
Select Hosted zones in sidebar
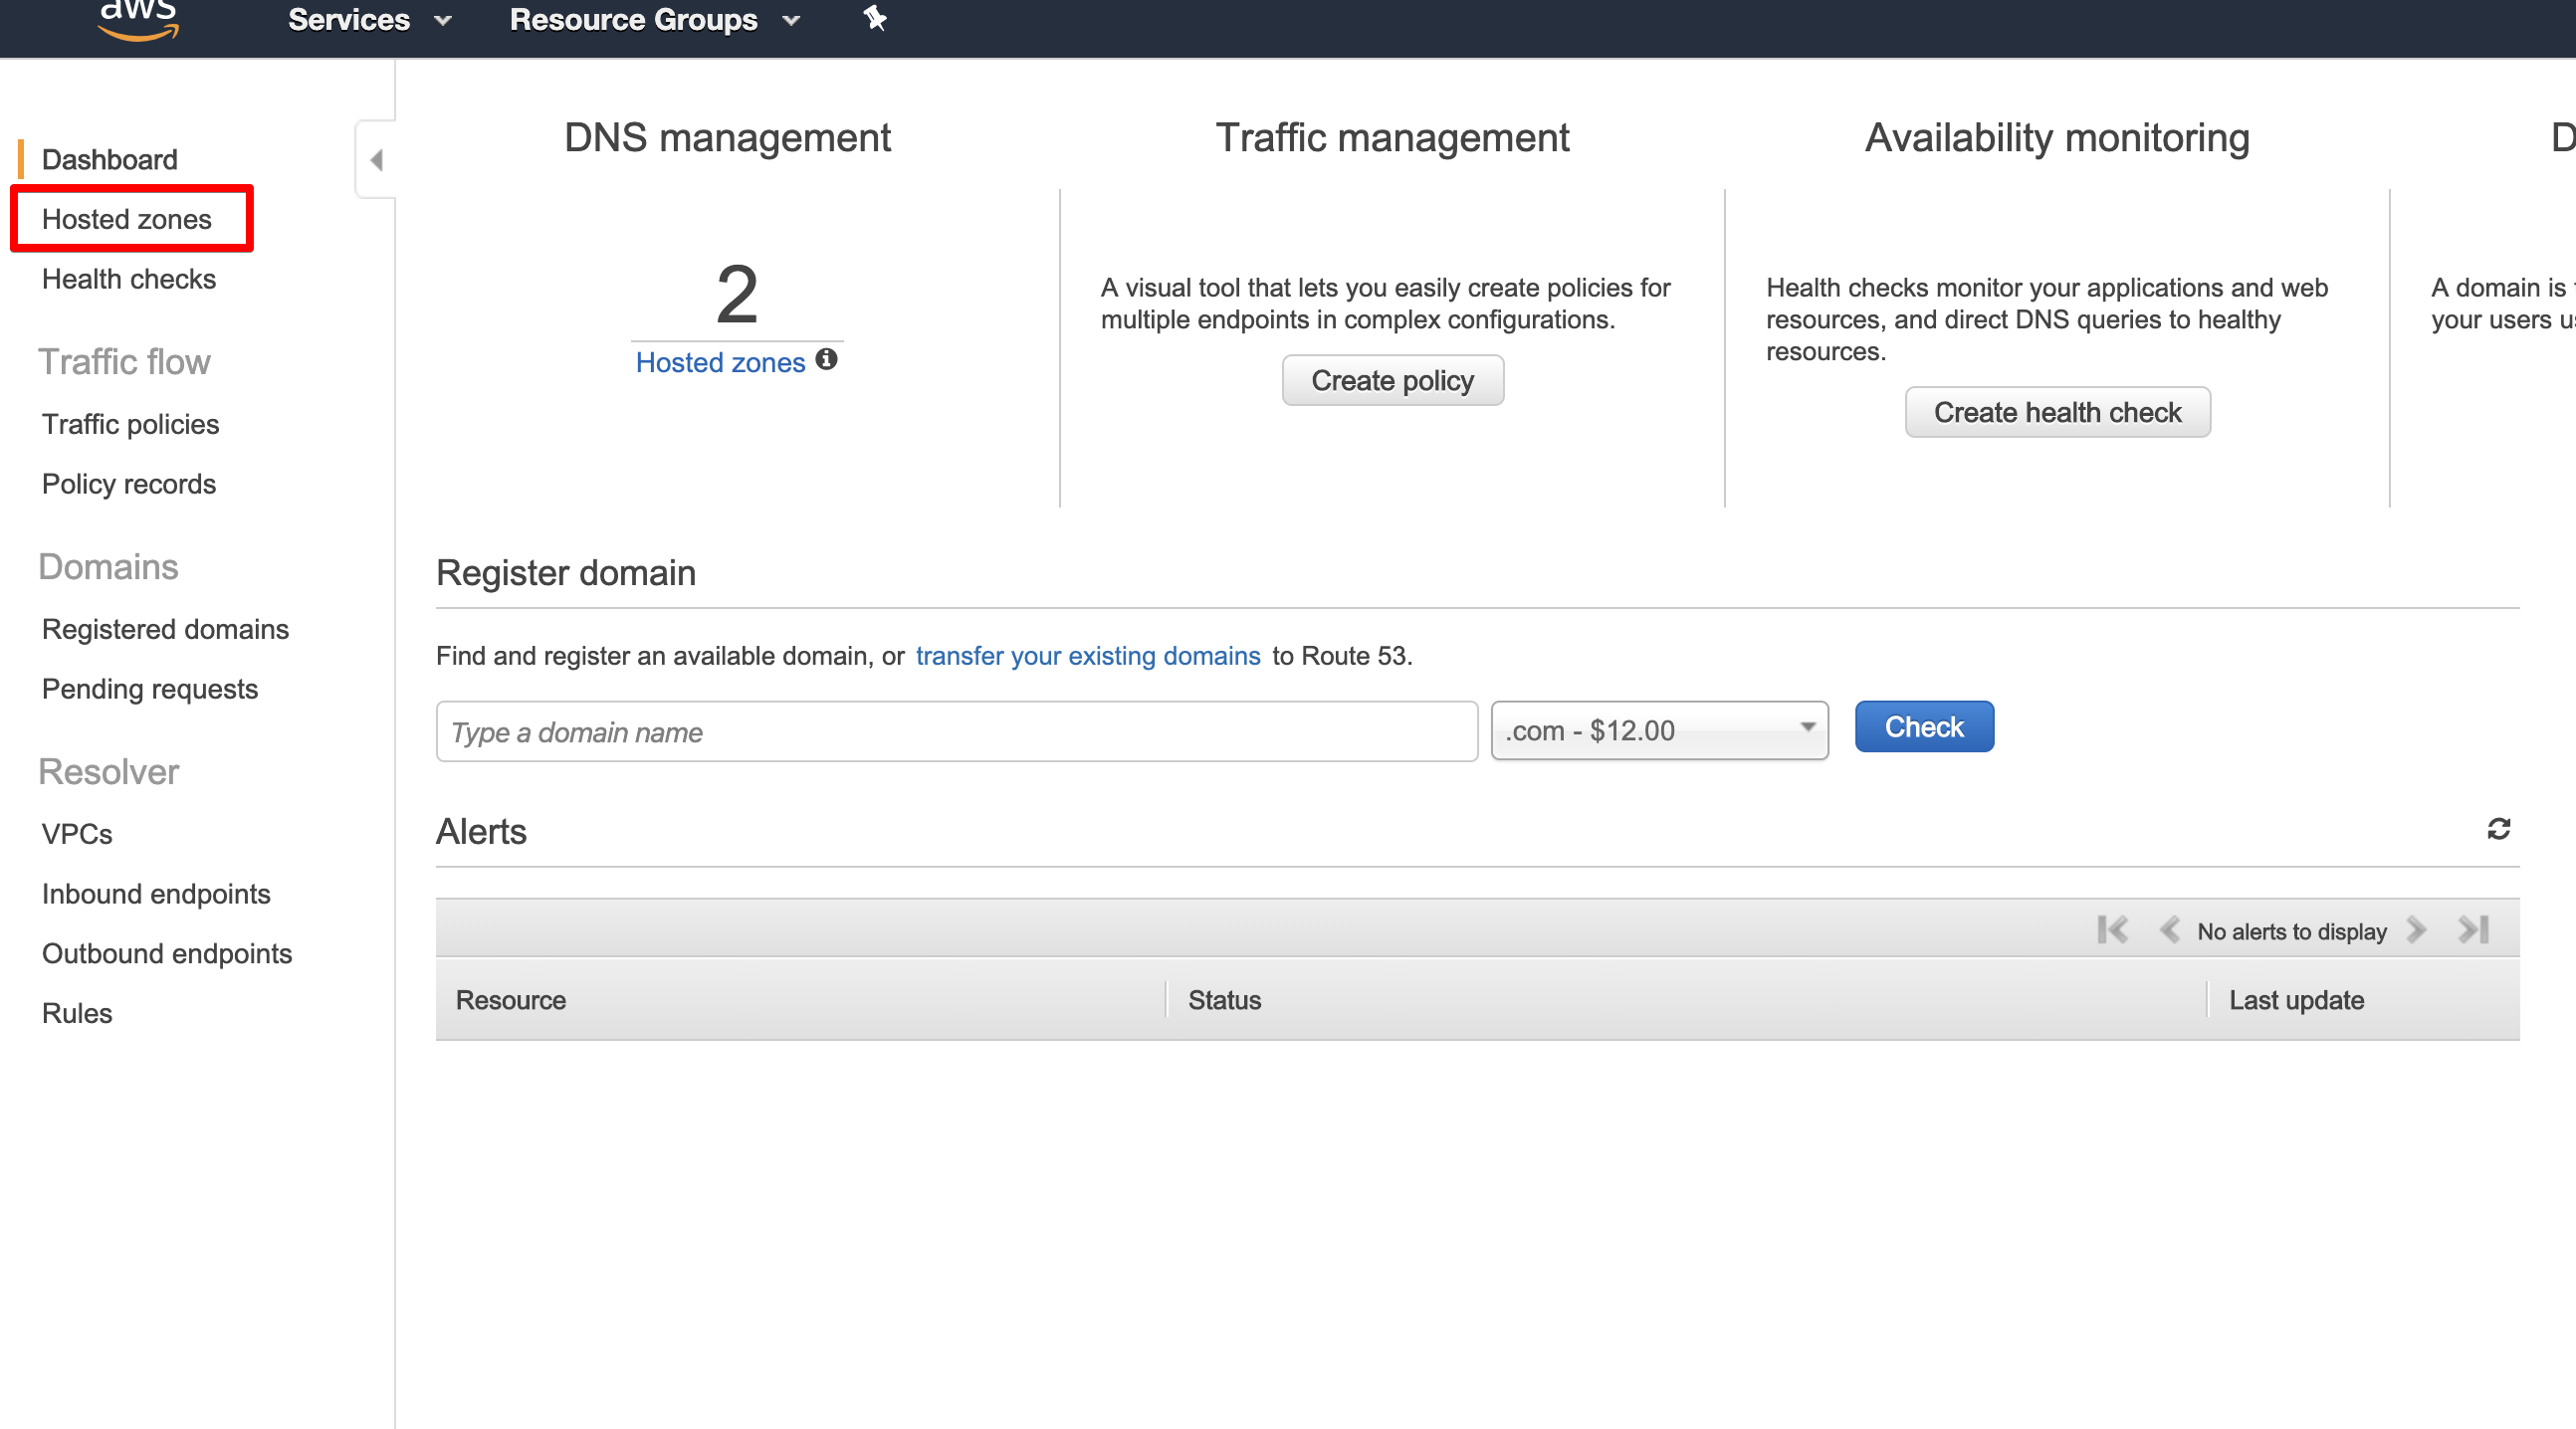click(x=127, y=219)
